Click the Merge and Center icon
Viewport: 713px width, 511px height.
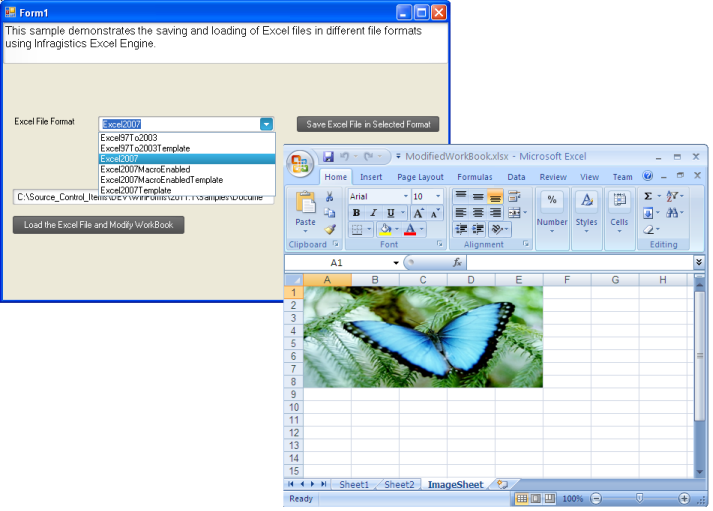click(514, 213)
